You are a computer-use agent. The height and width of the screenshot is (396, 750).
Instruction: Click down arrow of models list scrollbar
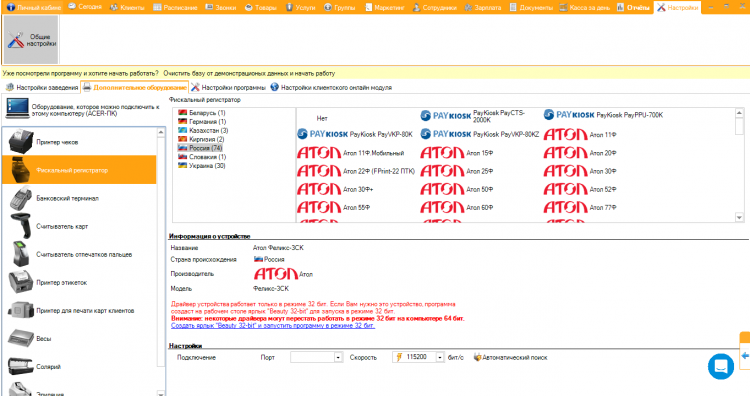[739, 218]
